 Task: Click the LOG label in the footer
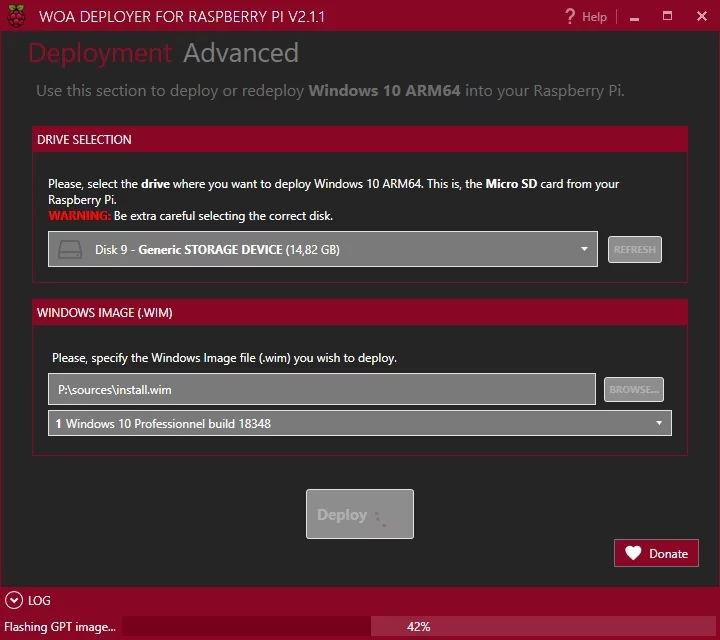[39, 601]
